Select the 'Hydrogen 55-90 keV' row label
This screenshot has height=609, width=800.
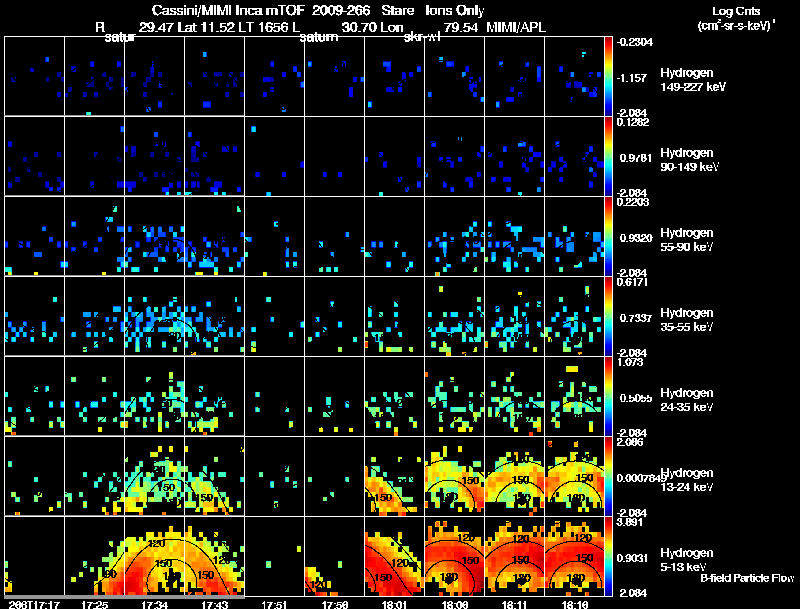pos(687,240)
